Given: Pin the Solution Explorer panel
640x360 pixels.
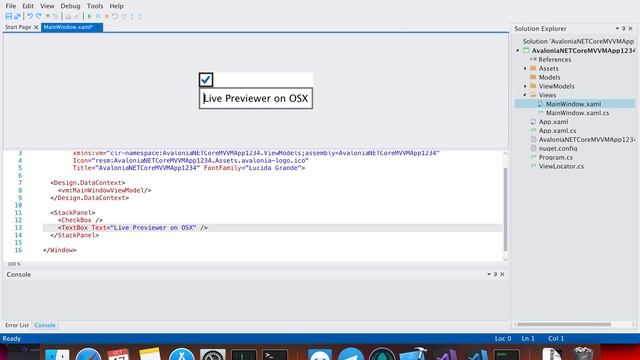Looking at the screenshot, I should pos(624,29).
